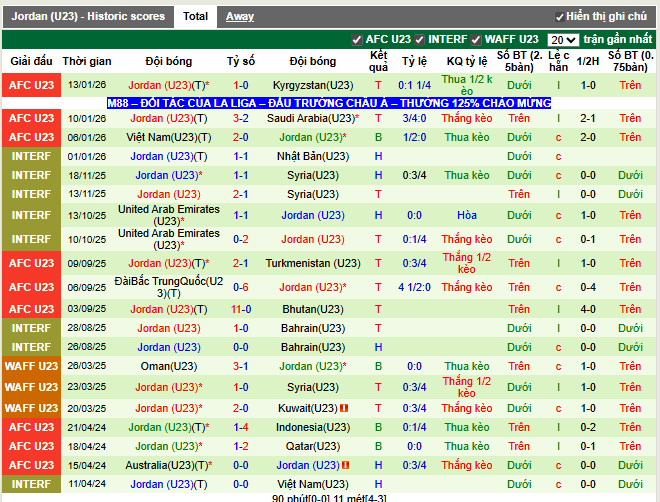Click the 0-2 score of the 10/10/25 match

pos(241,239)
